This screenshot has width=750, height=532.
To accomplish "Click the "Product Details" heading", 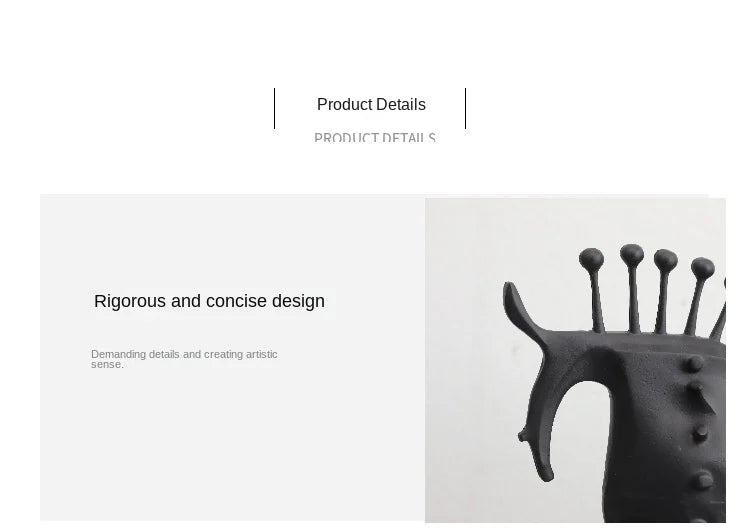I will pyautogui.click(x=371, y=104).
